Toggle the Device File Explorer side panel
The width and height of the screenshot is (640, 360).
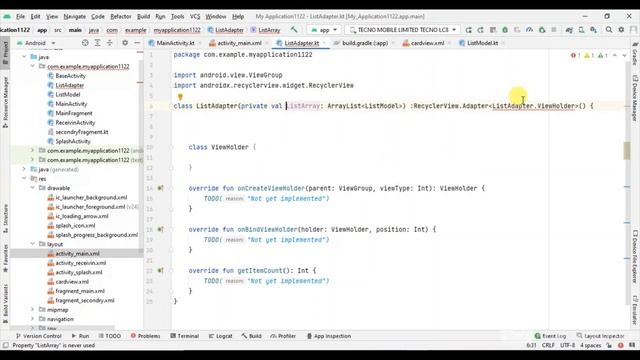pos(635,257)
